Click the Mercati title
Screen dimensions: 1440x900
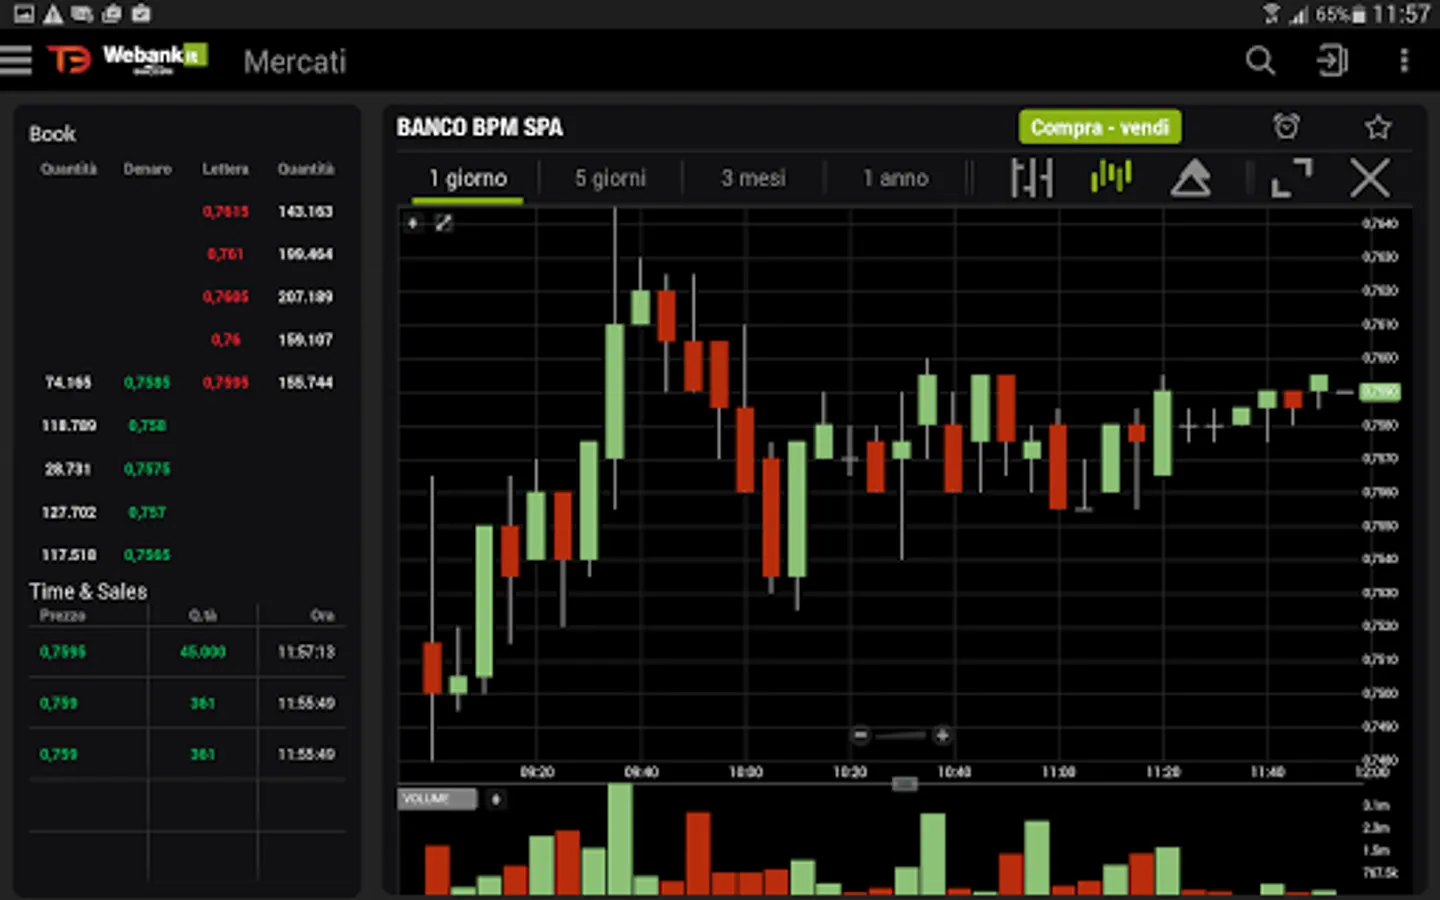pyautogui.click(x=295, y=62)
